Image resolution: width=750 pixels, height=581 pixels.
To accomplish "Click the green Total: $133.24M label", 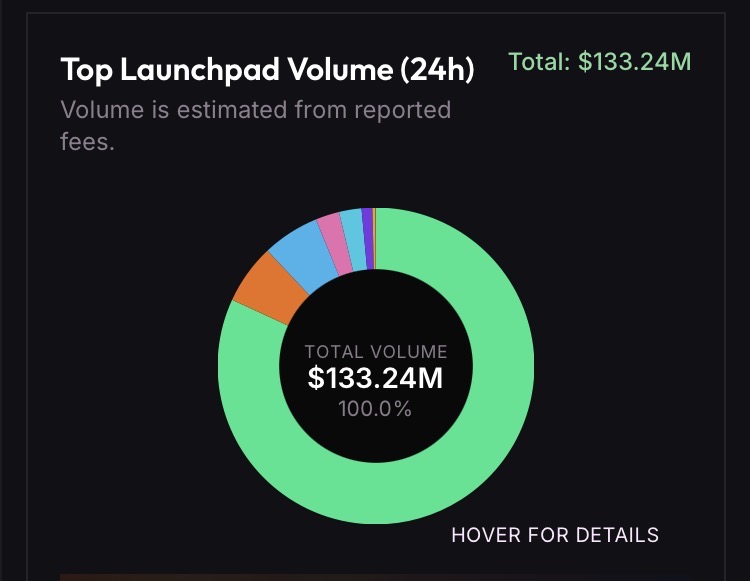I will pyautogui.click(x=600, y=62).
